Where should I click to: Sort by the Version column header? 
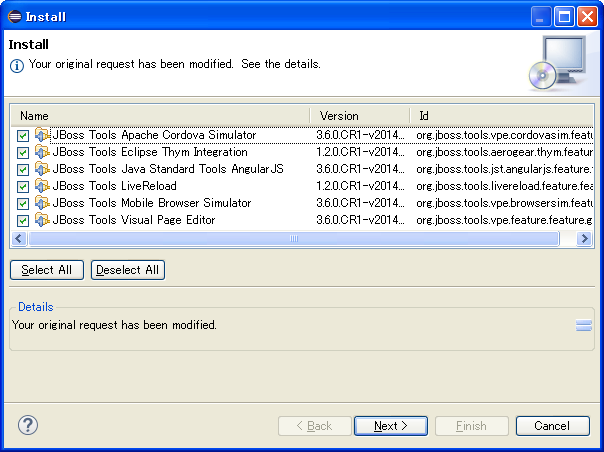(360, 116)
